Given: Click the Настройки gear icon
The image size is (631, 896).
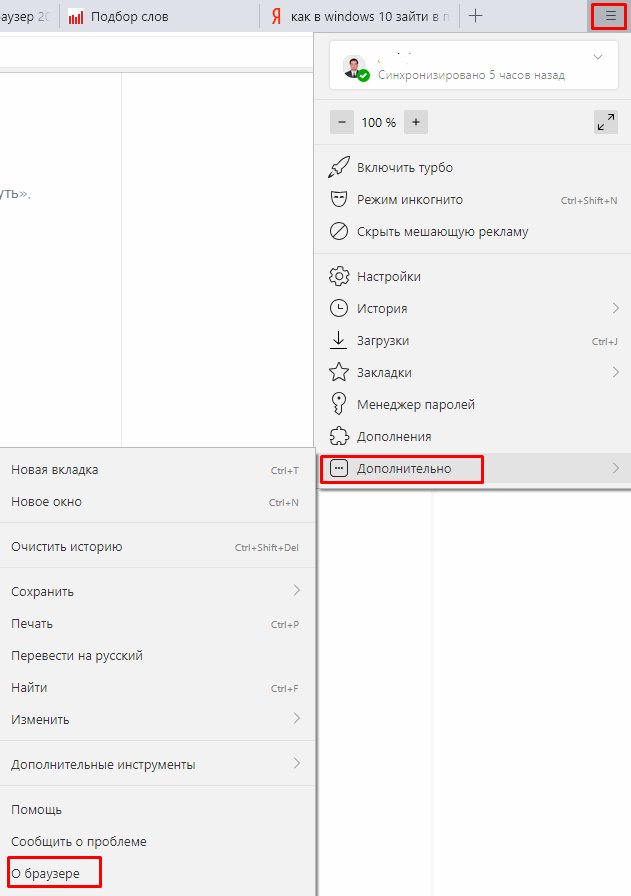Looking at the screenshot, I should click(339, 276).
